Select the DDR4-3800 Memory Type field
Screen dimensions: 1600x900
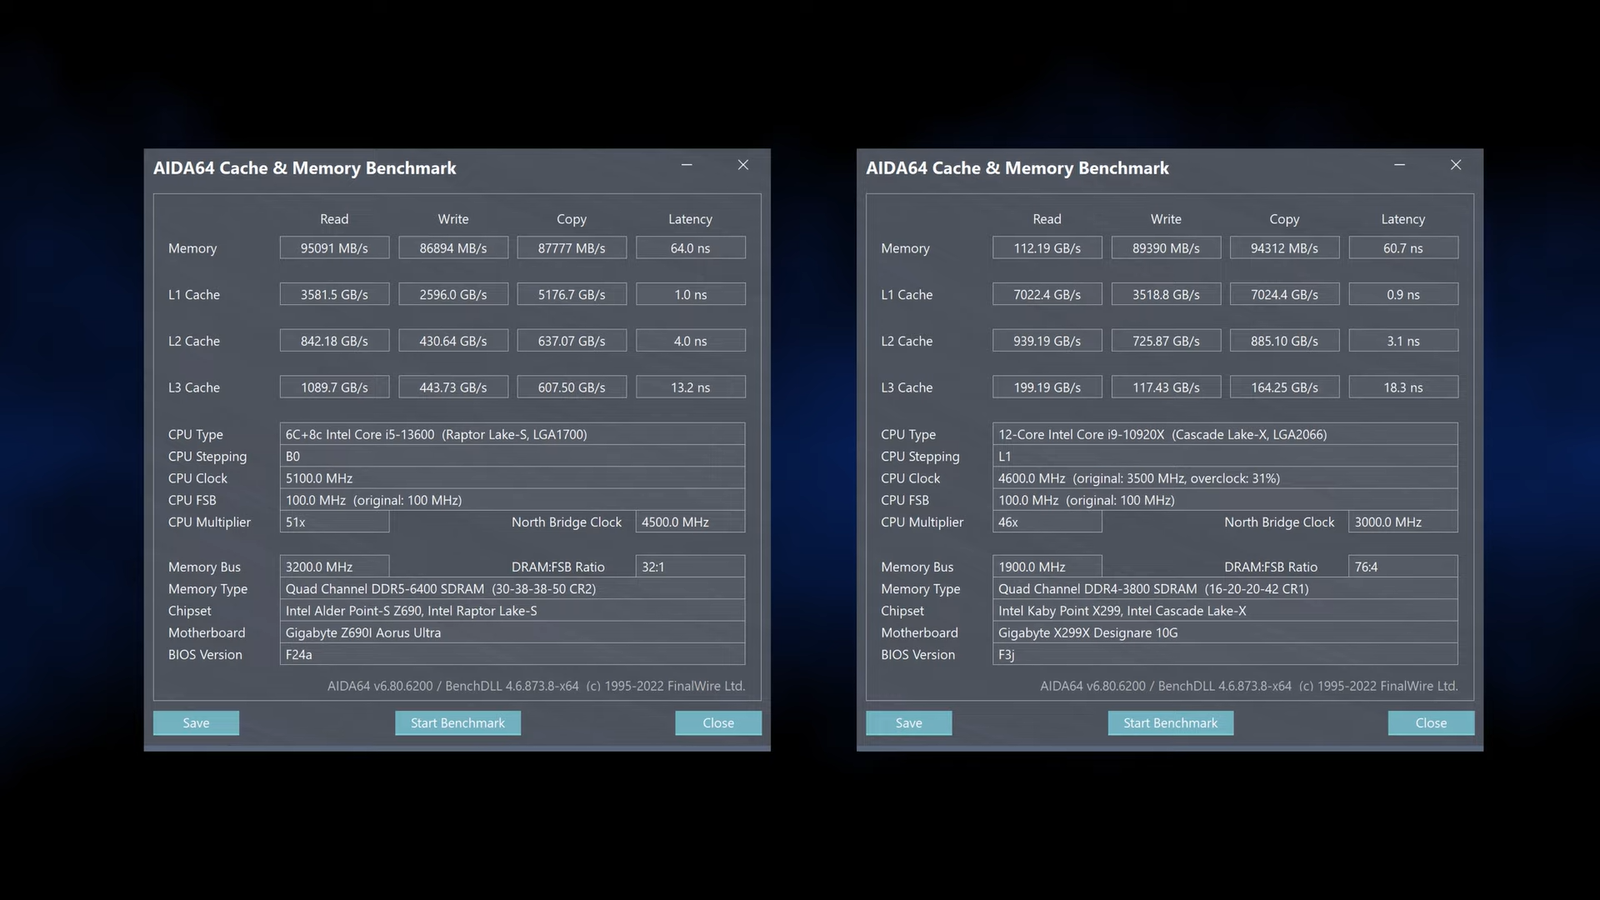[1225, 589]
